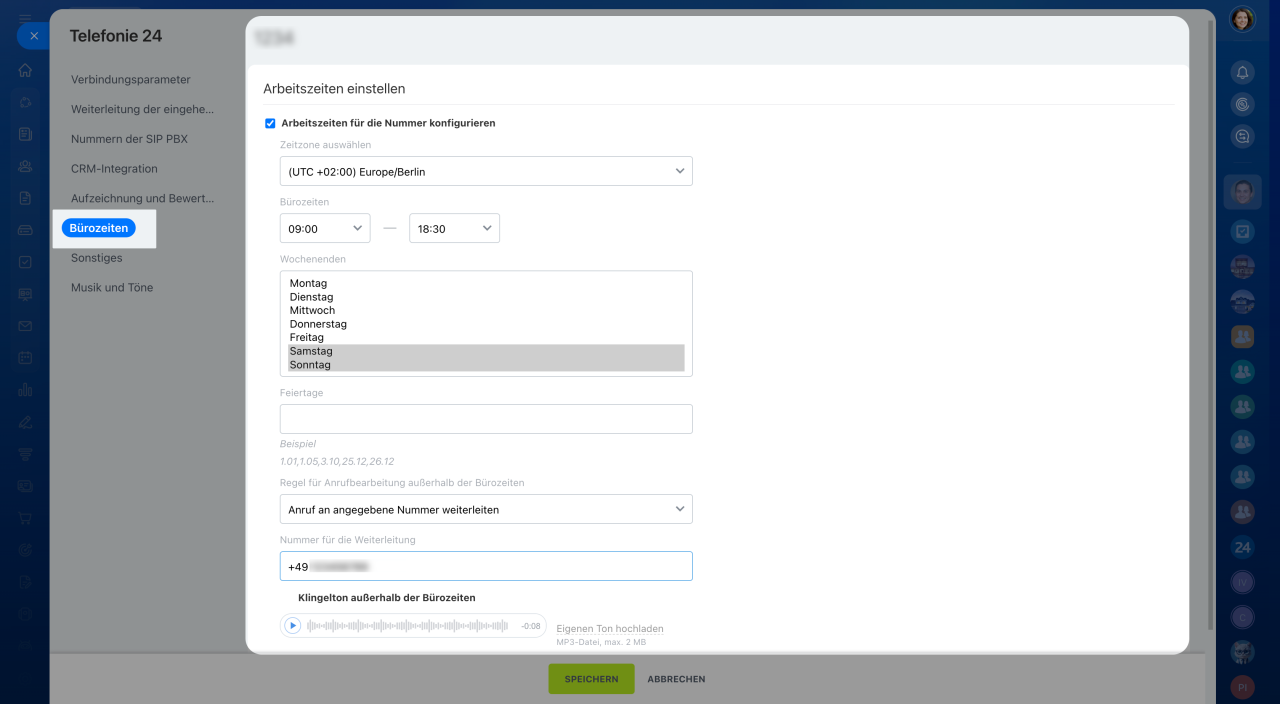This screenshot has height=704, width=1280.
Task: Open the 'PI' red avatar in right bar
Action: 1242,687
